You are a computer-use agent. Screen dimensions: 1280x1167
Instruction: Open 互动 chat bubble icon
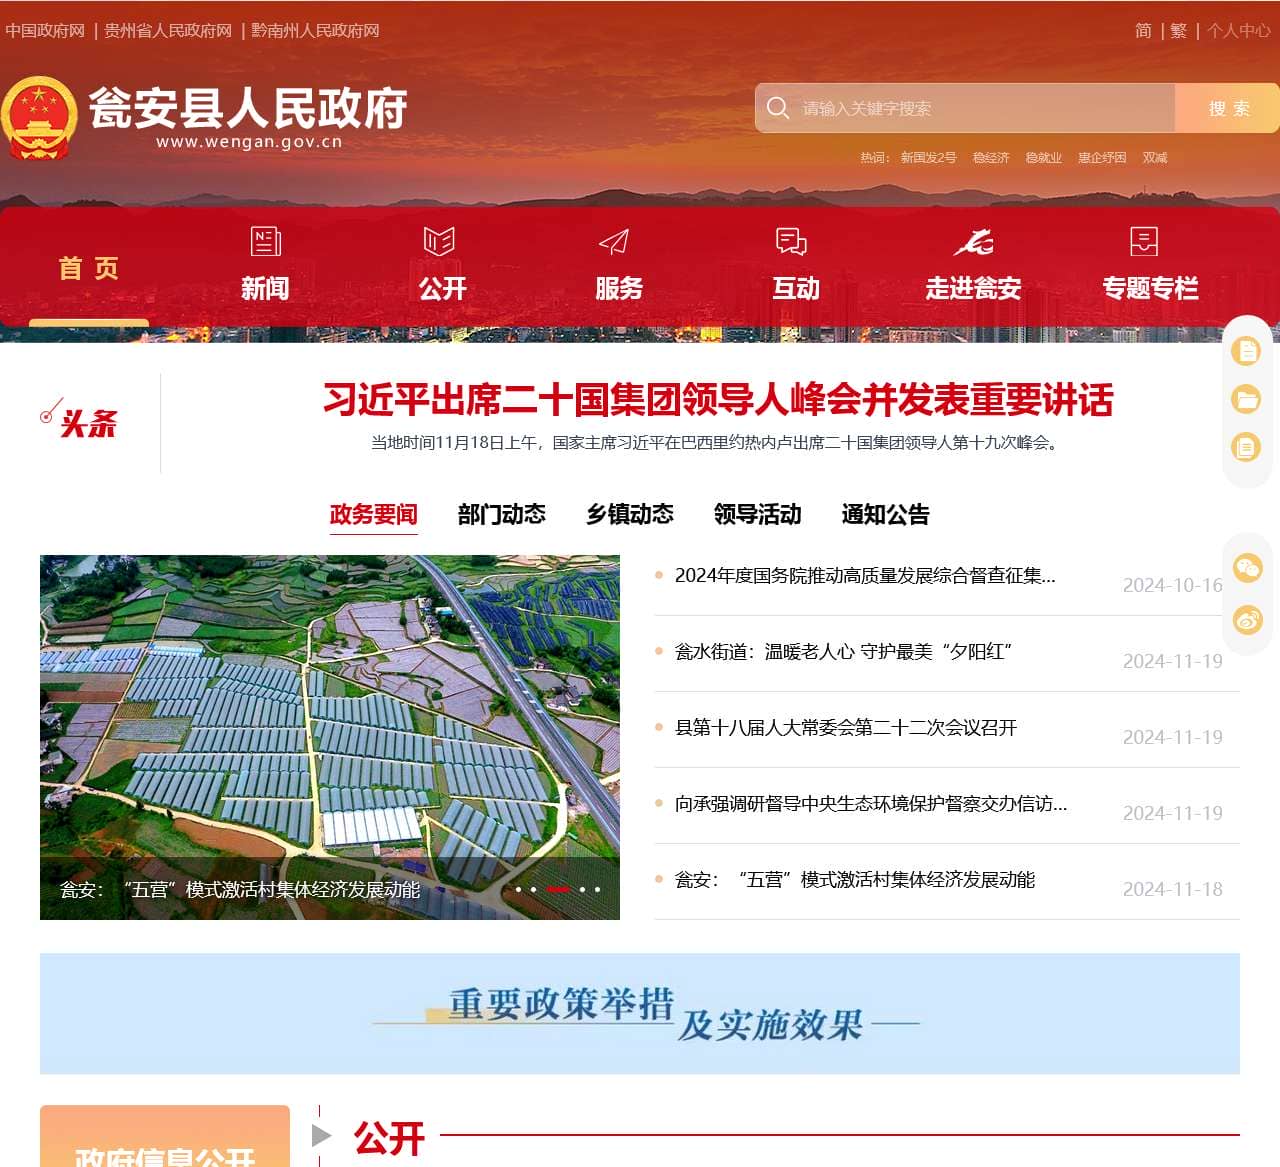click(x=791, y=242)
